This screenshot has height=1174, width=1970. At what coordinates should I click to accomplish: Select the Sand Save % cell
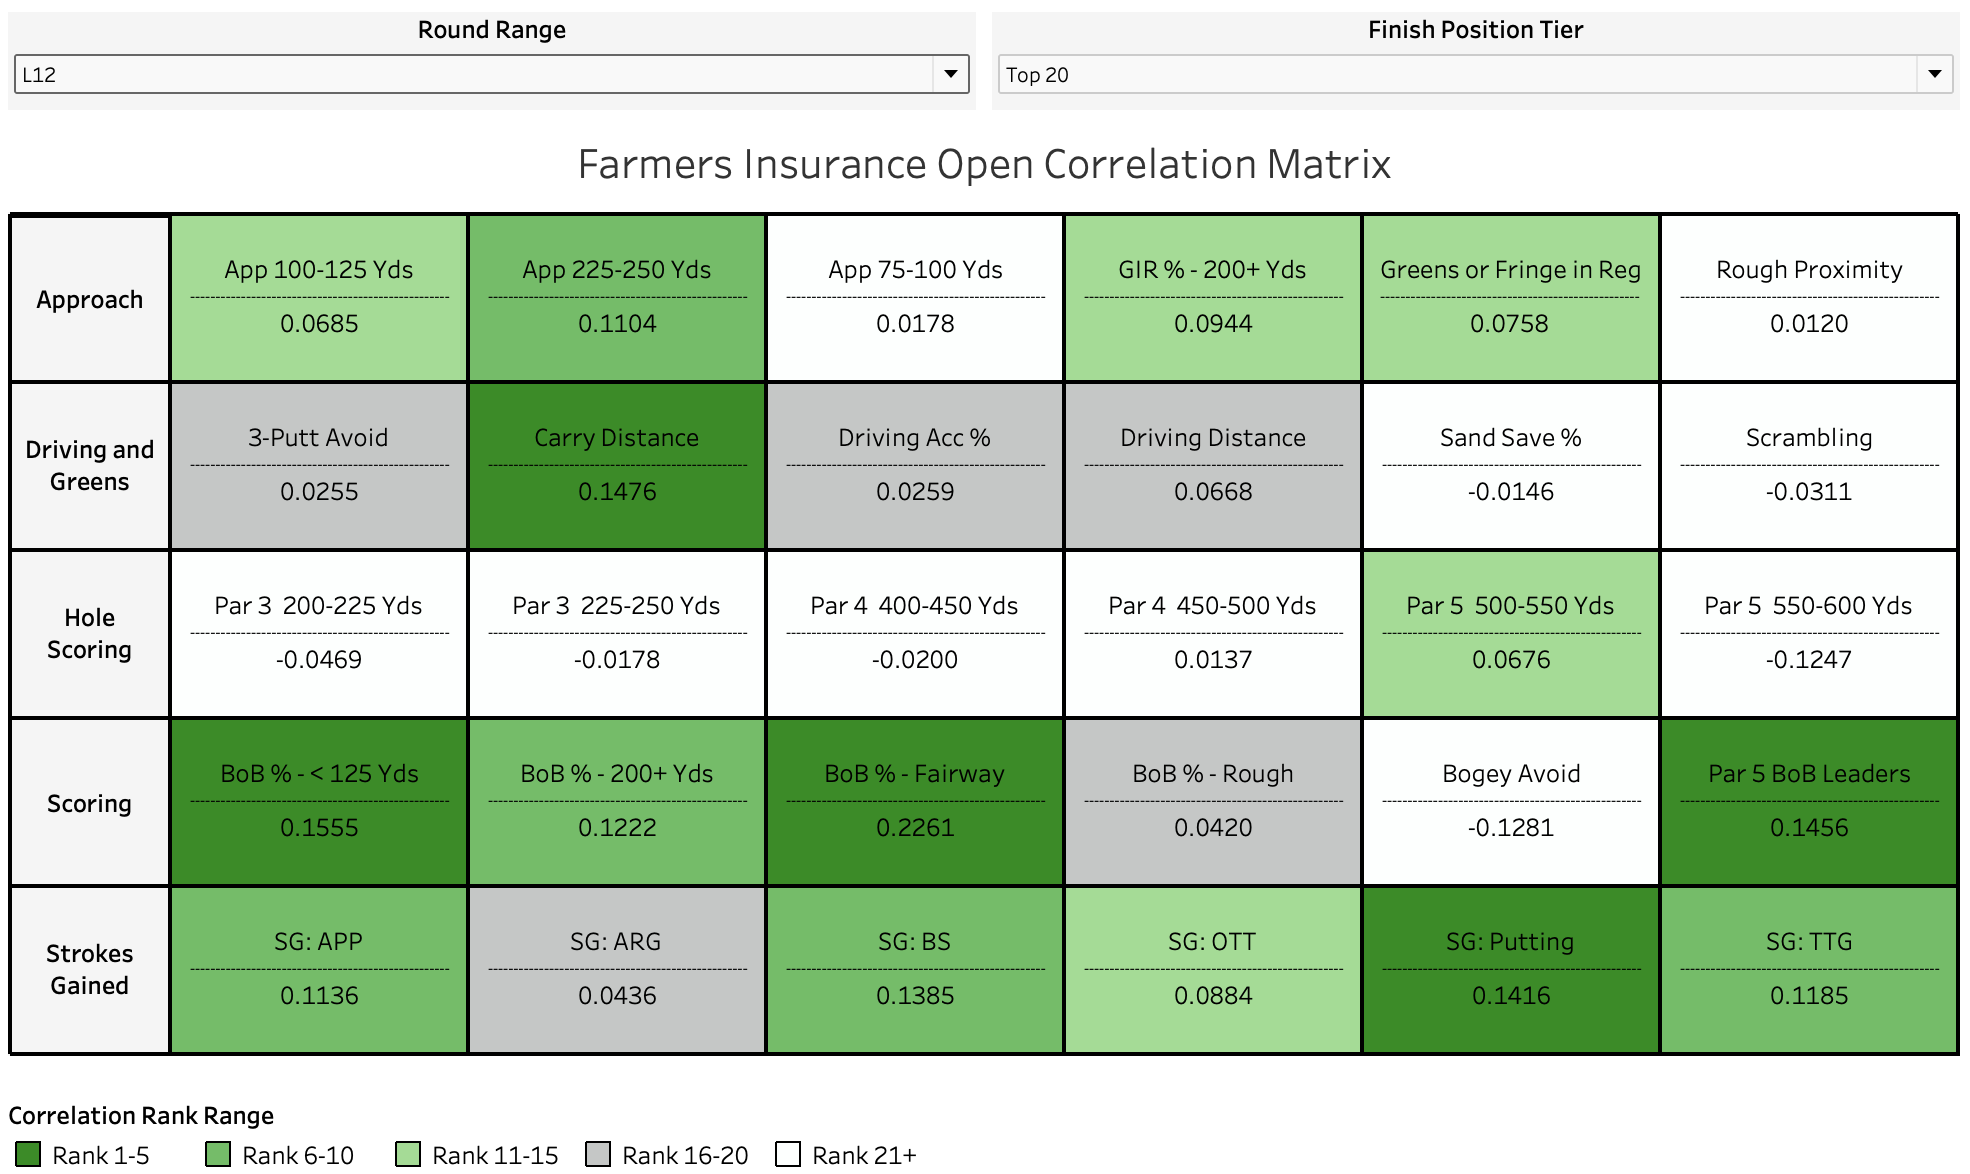coord(1511,466)
